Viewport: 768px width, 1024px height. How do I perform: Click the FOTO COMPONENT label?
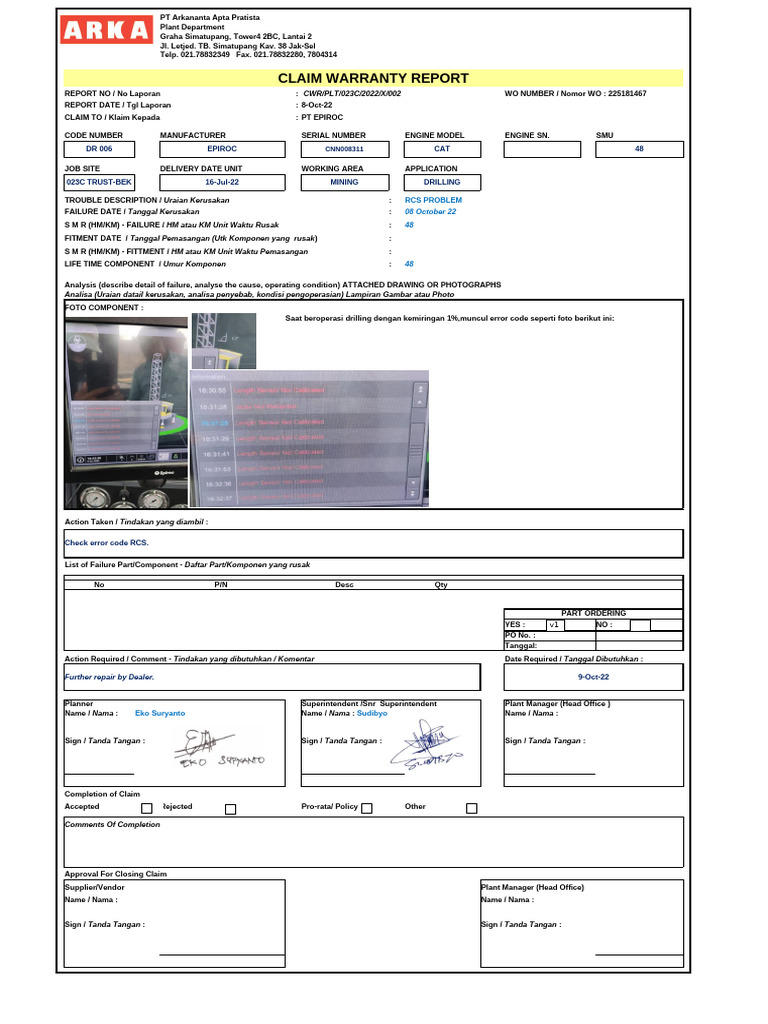click(x=103, y=308)
